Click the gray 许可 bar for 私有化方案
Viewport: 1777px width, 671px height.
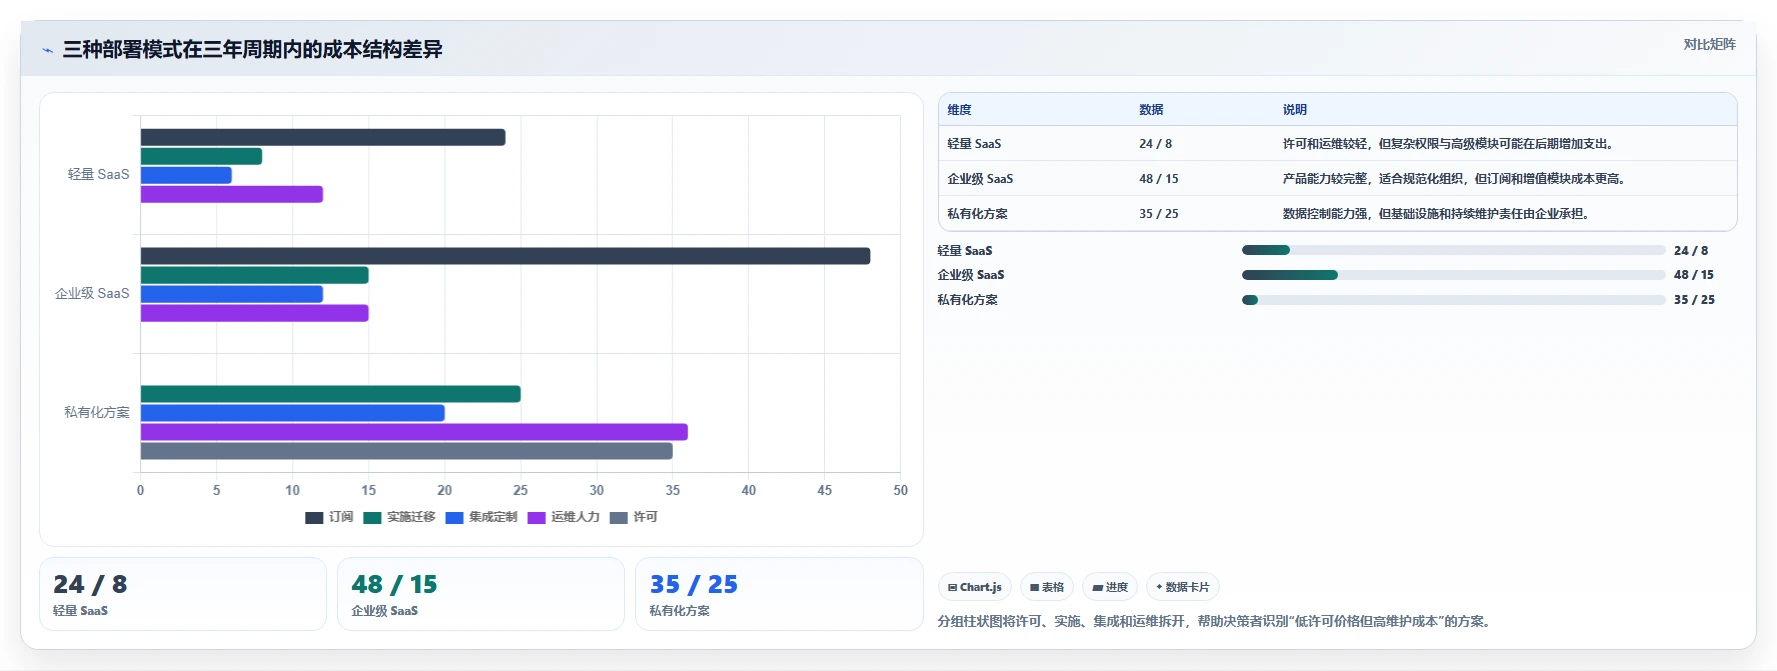point(406,451)
